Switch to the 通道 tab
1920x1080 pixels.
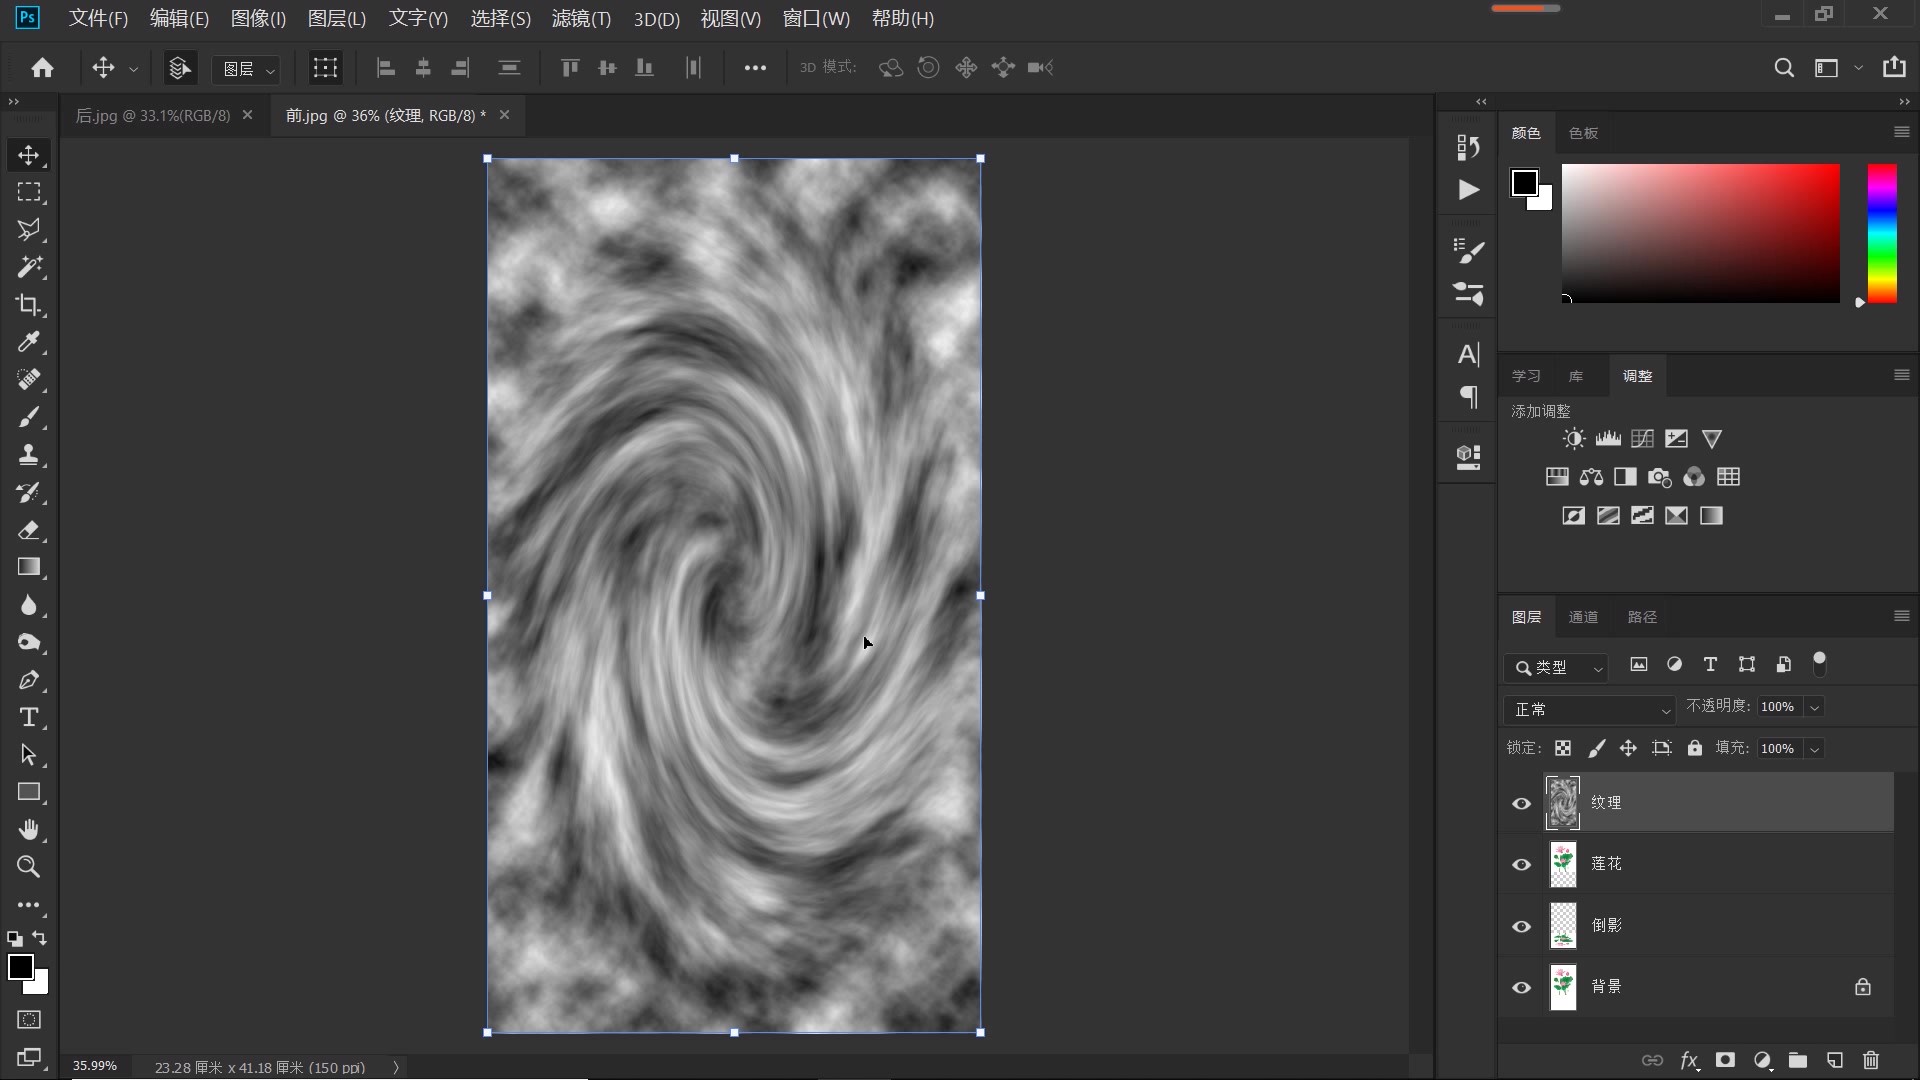[1582, 617]
